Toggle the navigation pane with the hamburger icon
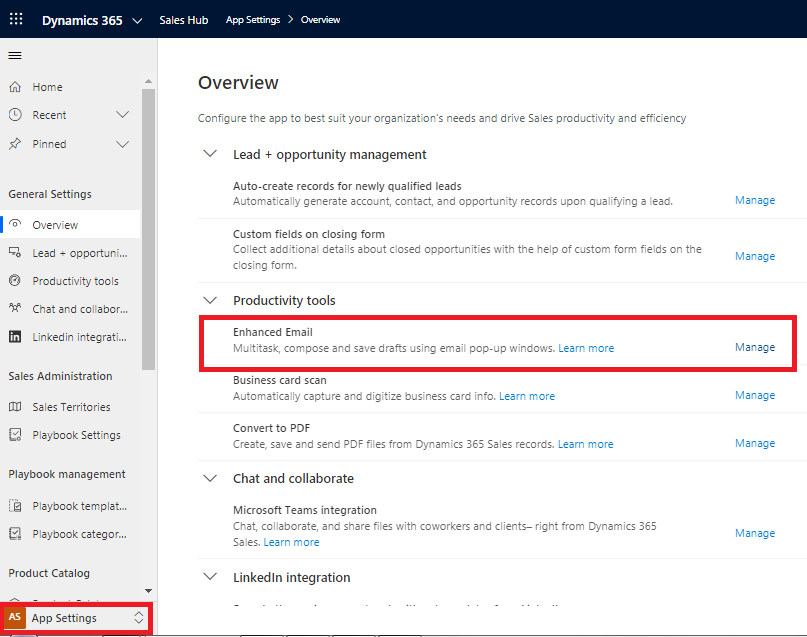The width and height of the screenshot is (807, 637). [15, 55]
